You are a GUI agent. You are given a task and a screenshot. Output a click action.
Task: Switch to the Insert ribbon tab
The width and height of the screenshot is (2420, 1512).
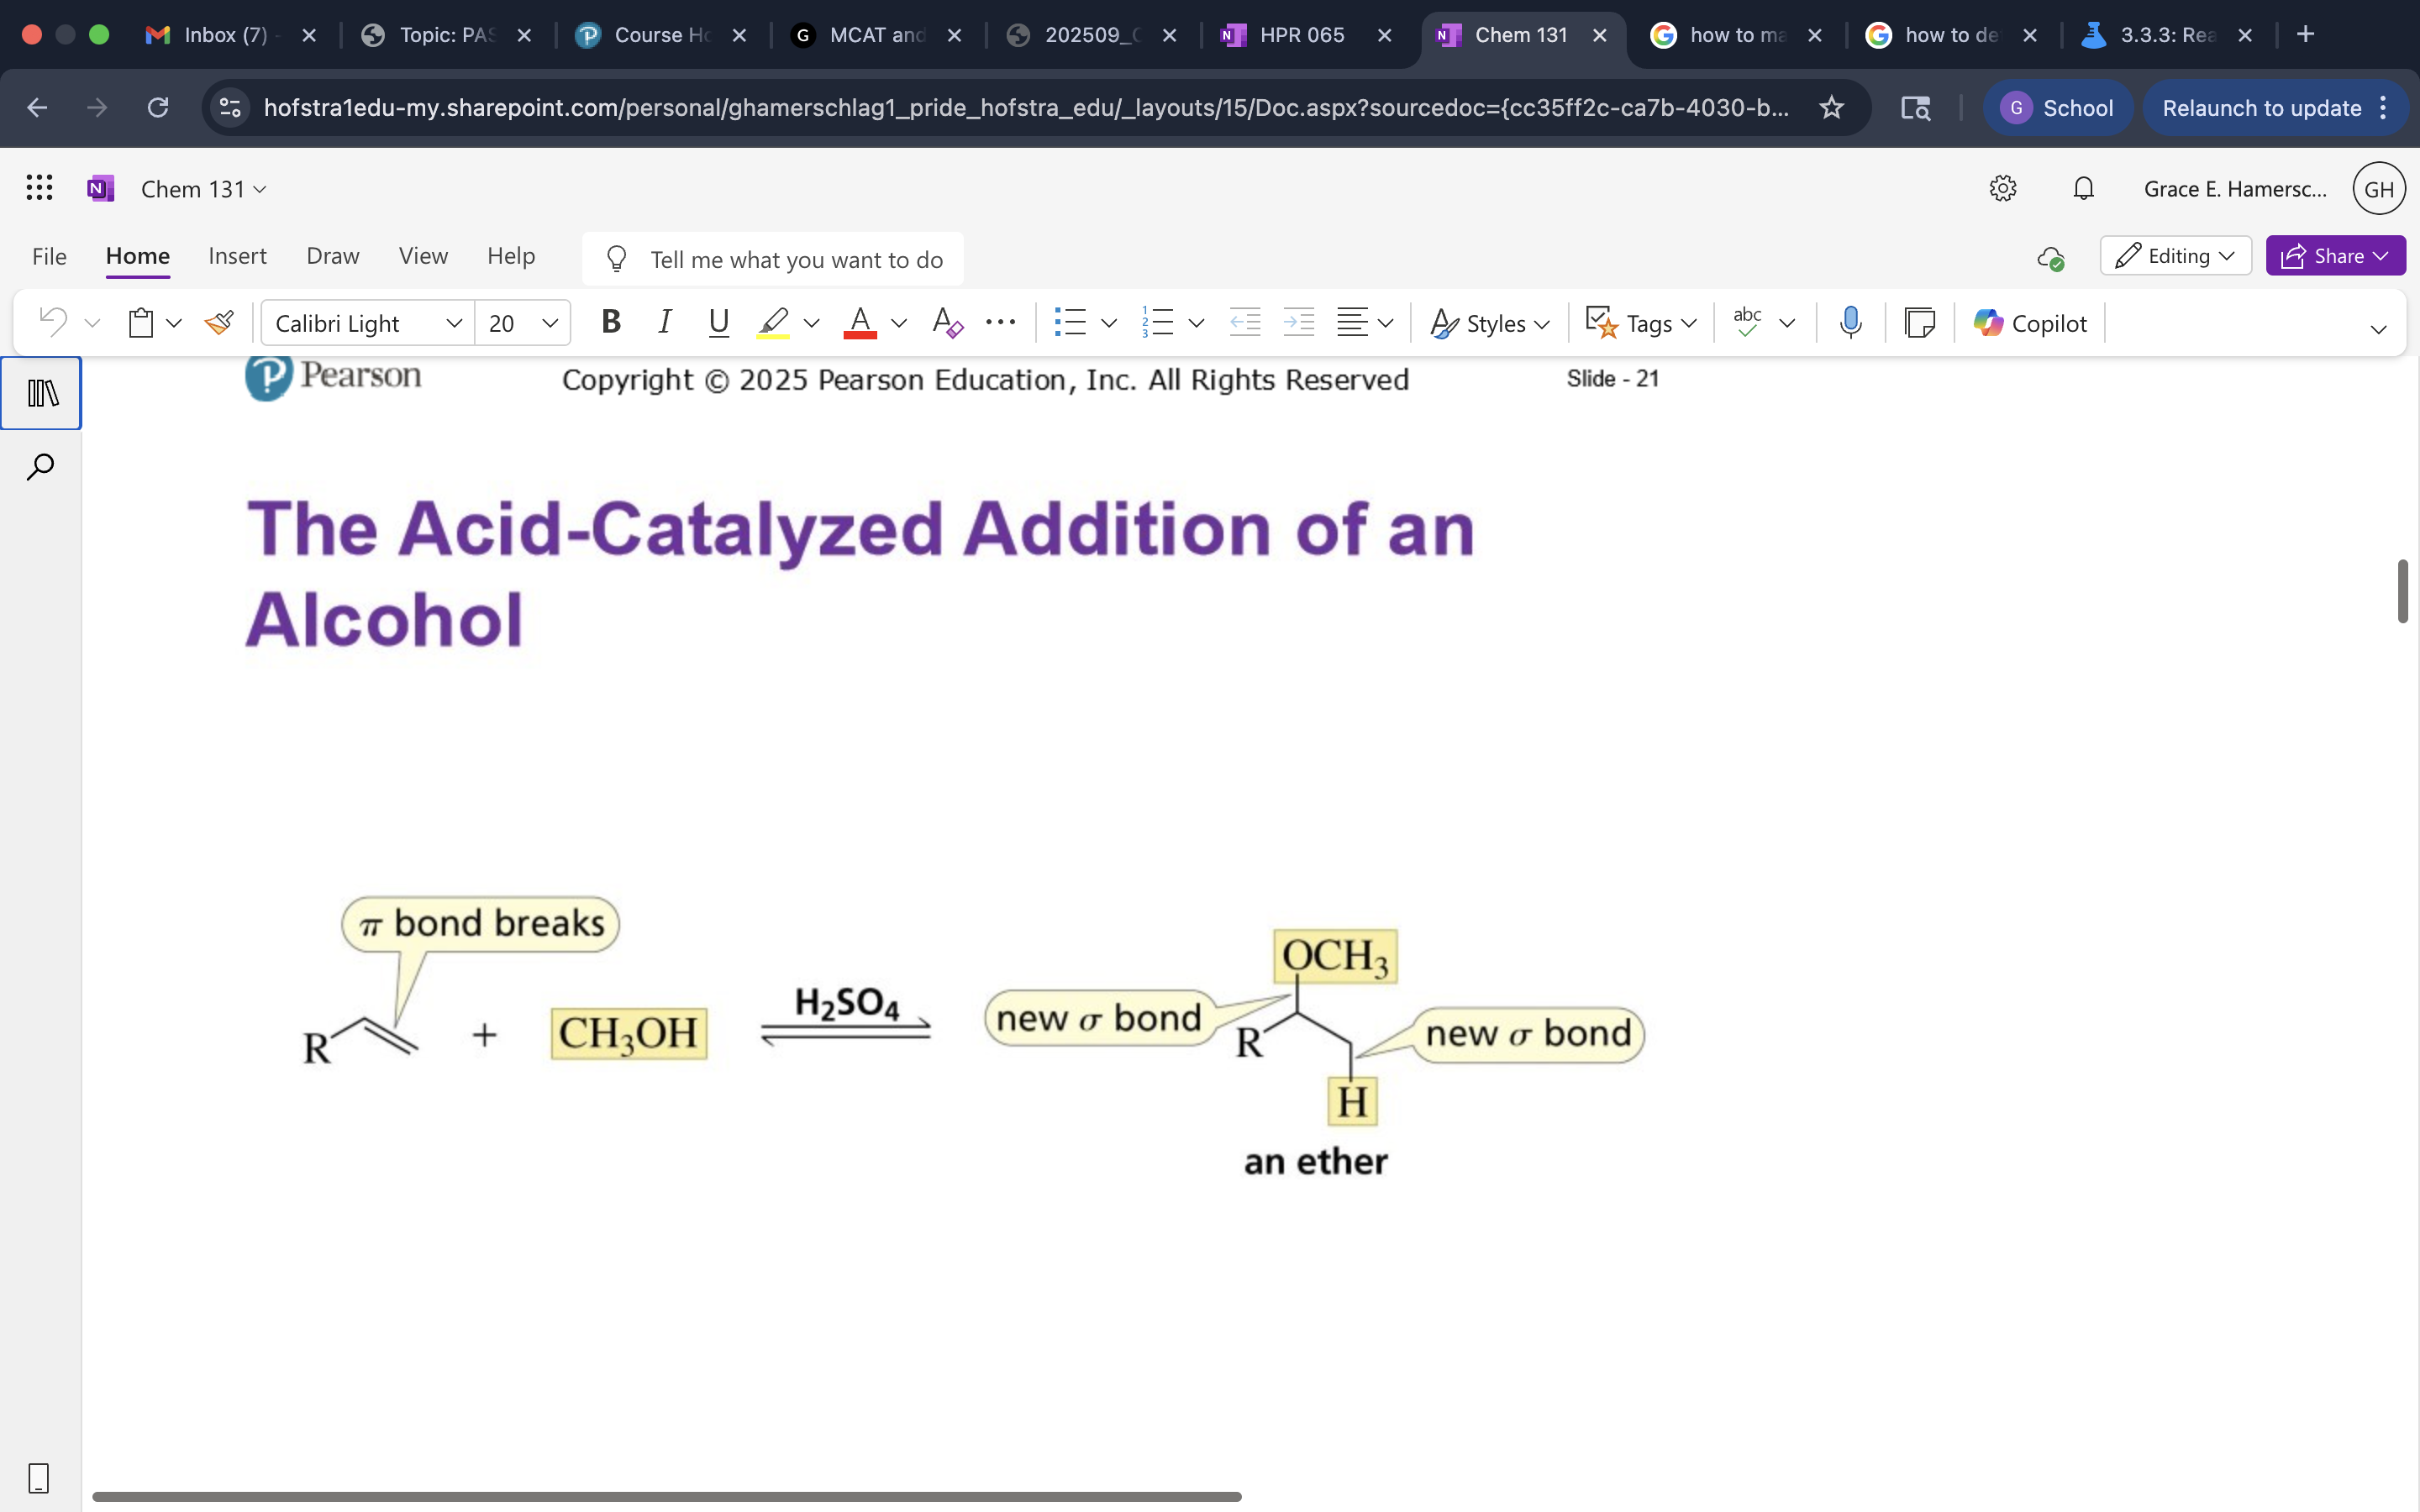237,256
